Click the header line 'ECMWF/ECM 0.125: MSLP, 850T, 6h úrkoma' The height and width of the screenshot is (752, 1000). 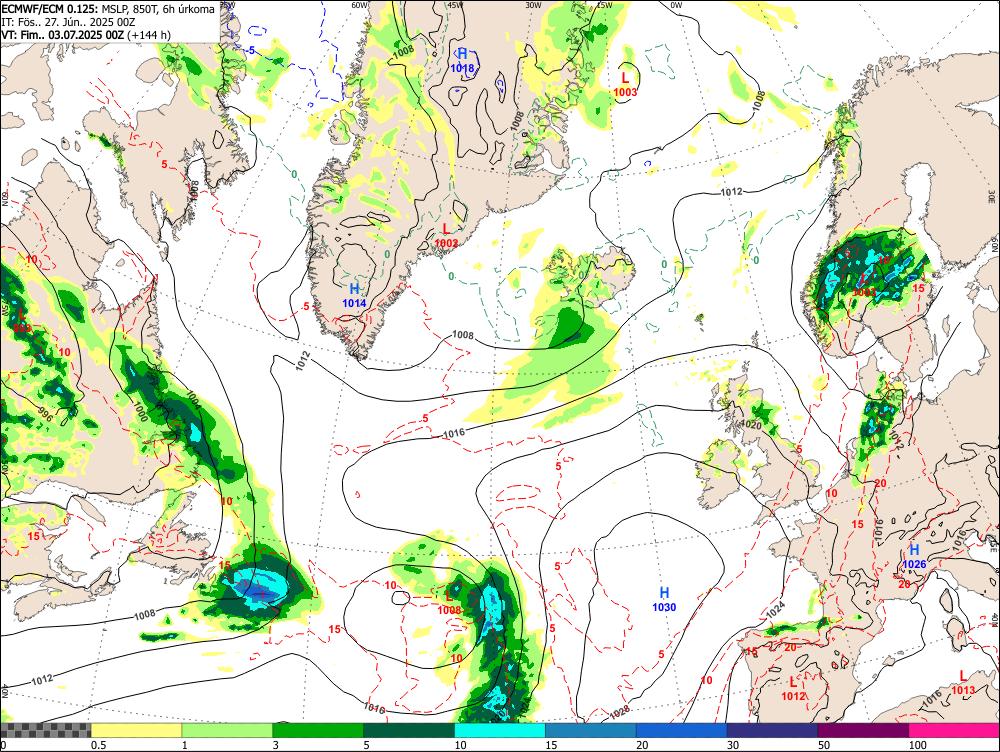[x=108, y=9]
